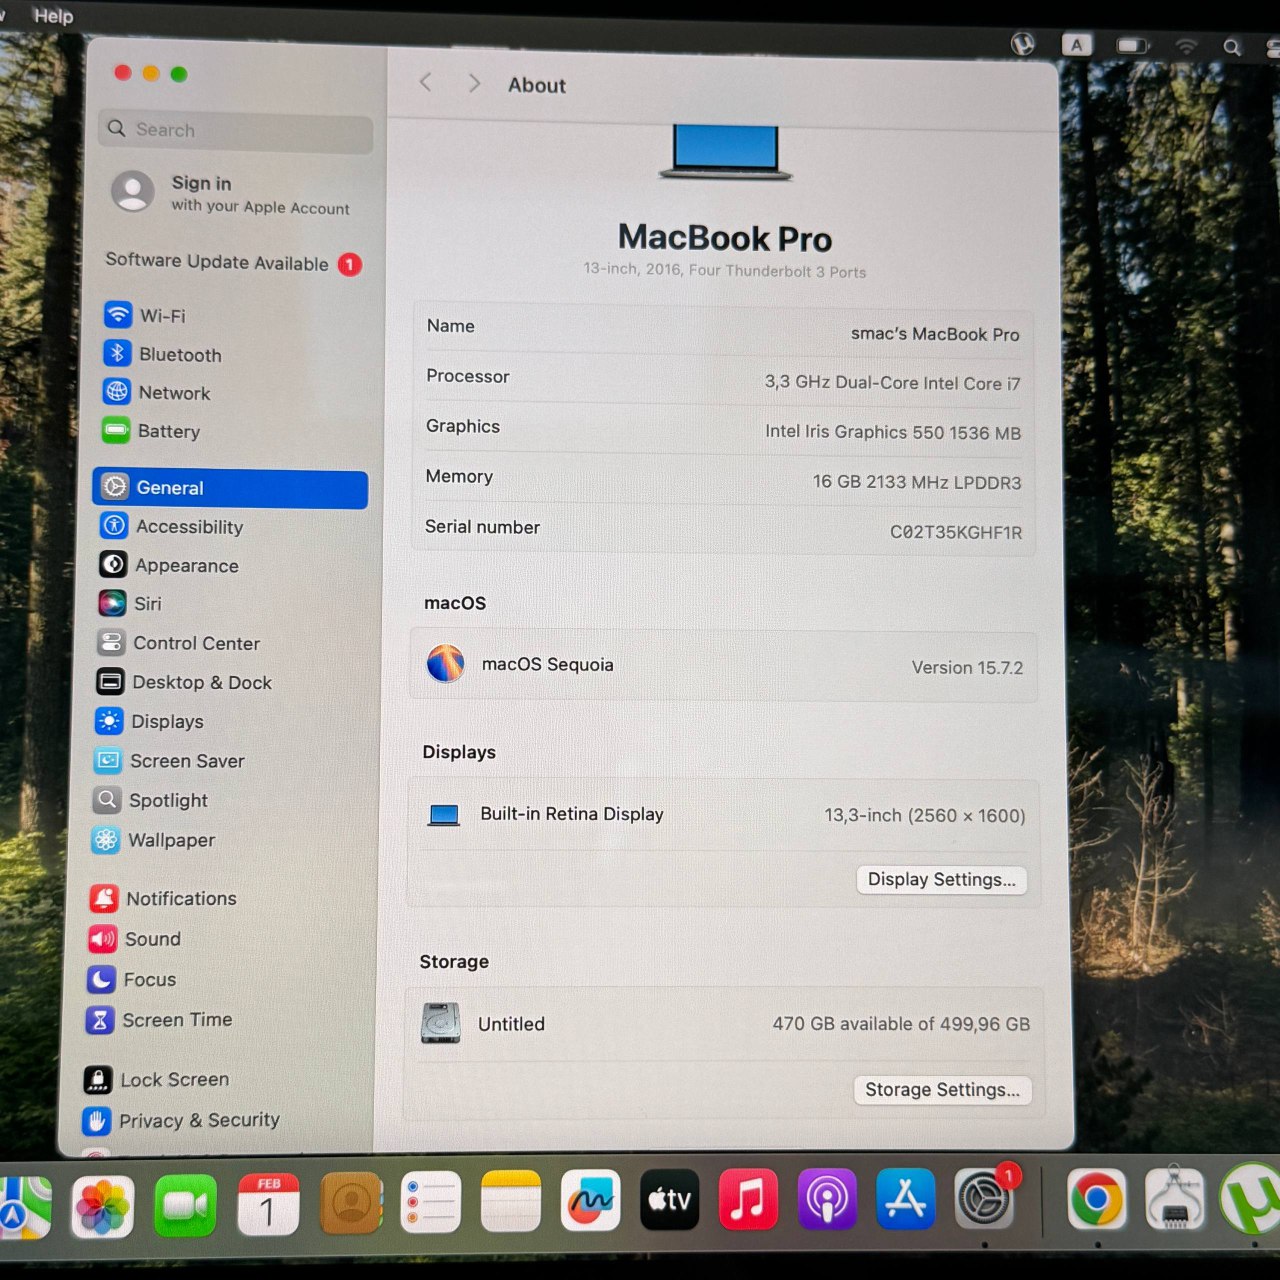
Task: Open the Battery settings pane
Action: pos(169,431)
